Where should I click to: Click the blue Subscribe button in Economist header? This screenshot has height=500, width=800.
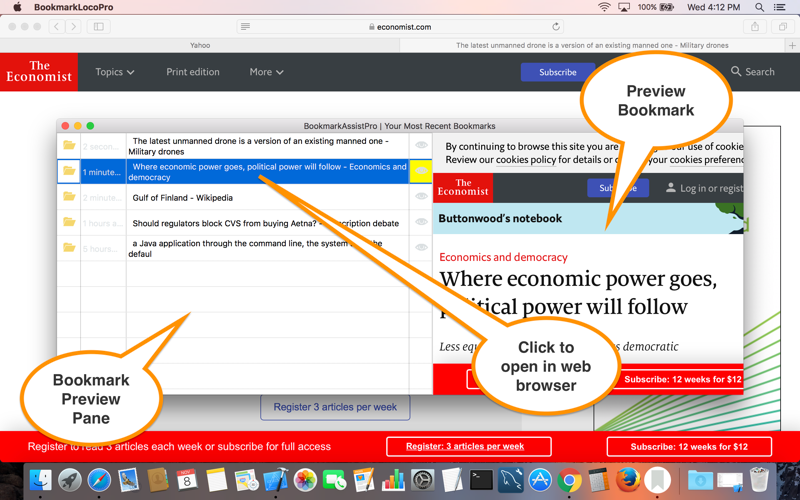557,72
